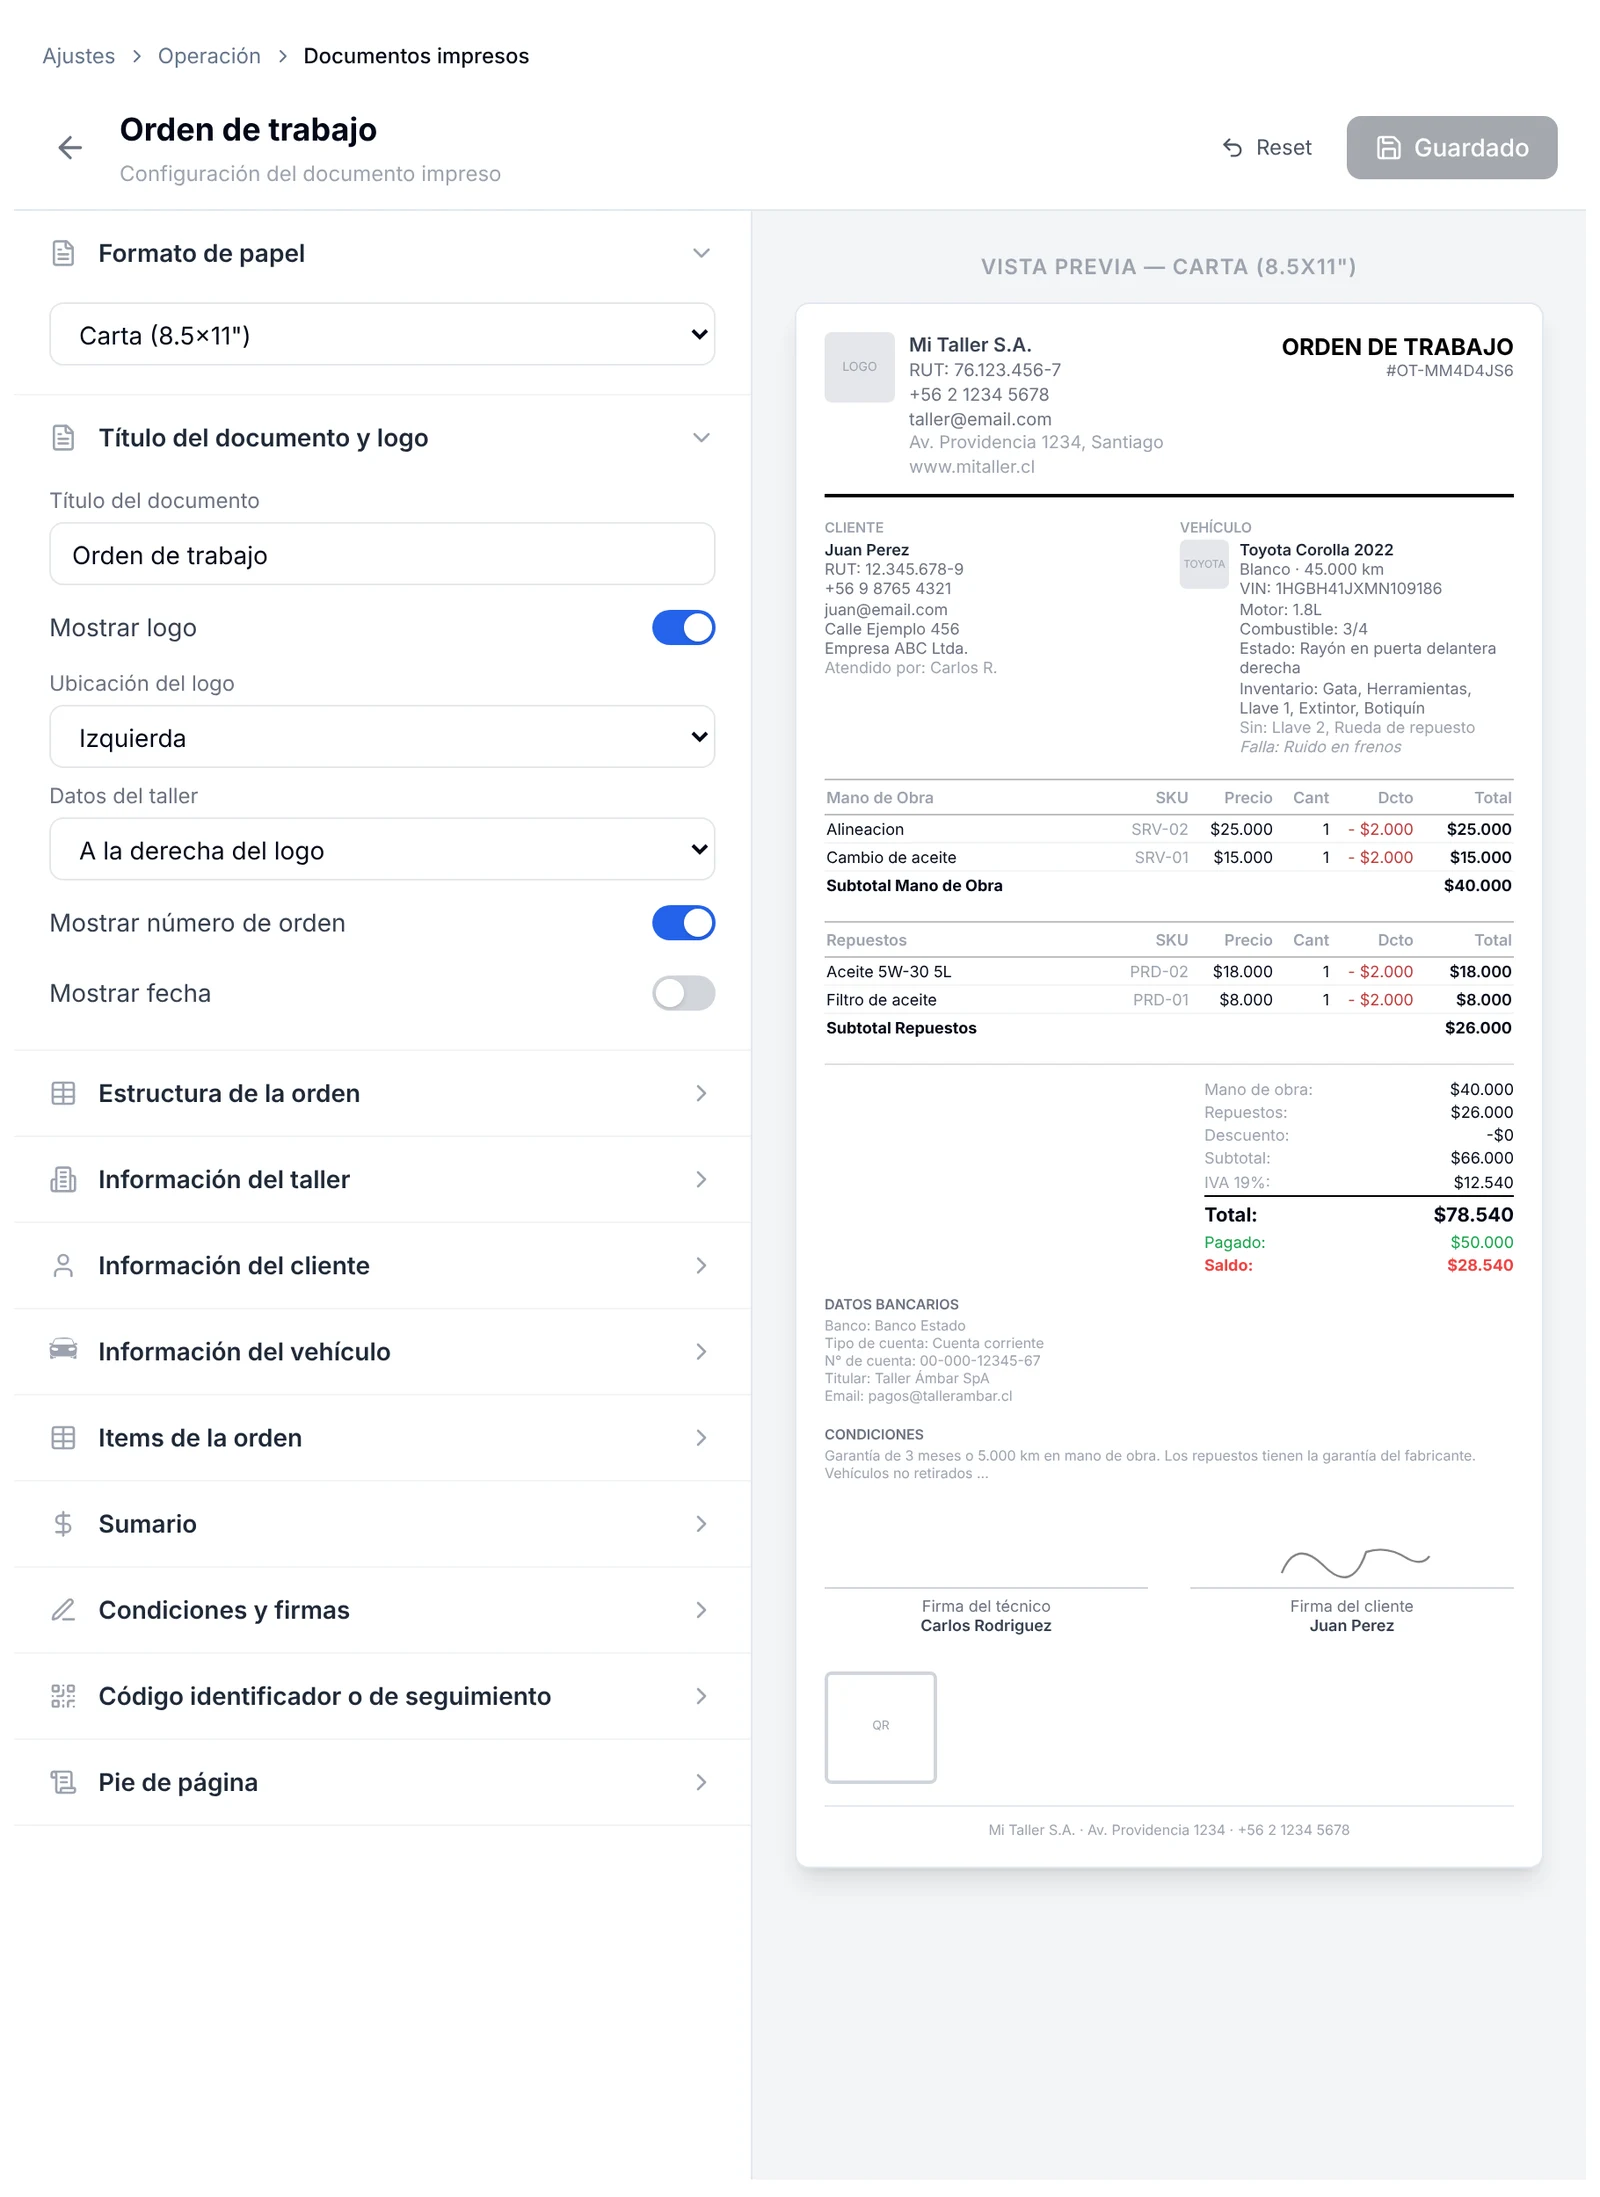Enable the Mostrar fecha switch
Image resolution: width=1600 pixels, height=2197 pixels.
(x=683, y=993)
